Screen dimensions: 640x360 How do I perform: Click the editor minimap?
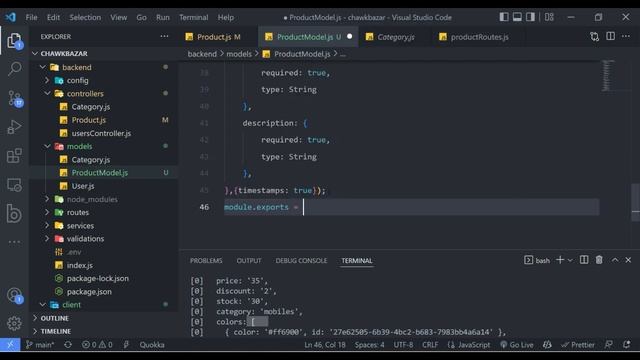(608, 76)
